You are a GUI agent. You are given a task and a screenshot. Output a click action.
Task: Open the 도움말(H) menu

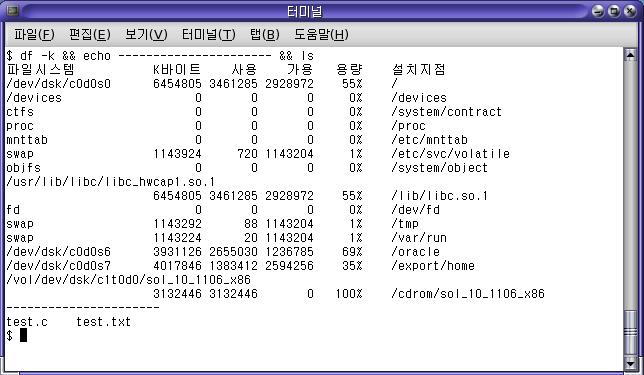coord(321,35)
